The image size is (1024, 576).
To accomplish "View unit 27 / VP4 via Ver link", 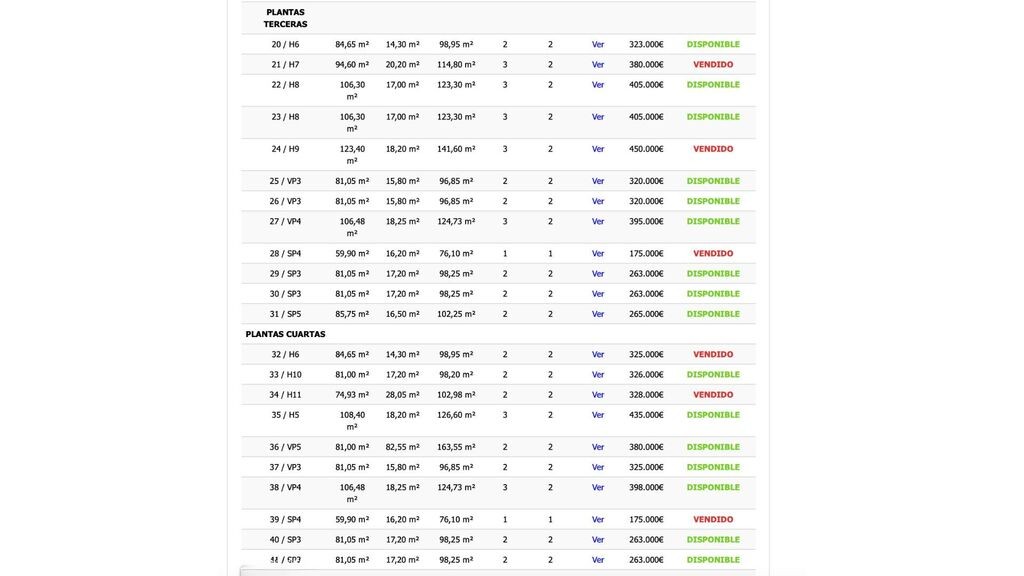I will point(598,221).
